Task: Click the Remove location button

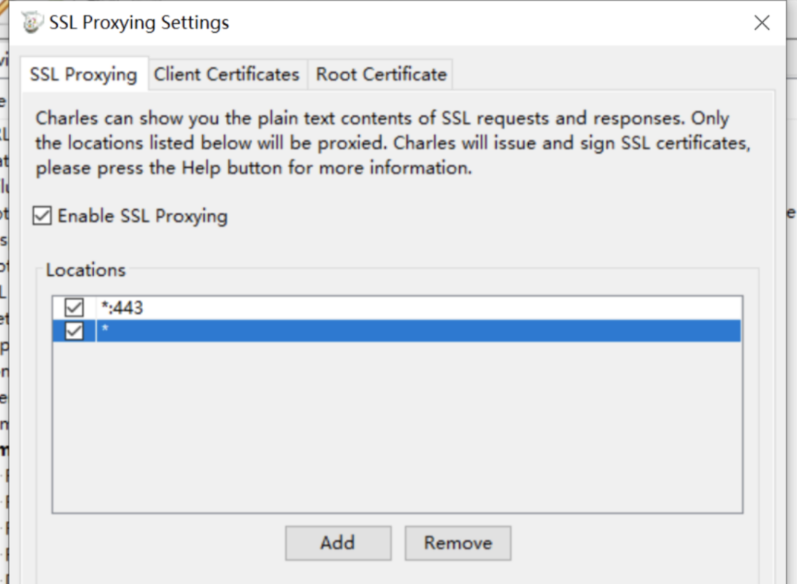Action: pyautogui.click(x=458, y=543)
